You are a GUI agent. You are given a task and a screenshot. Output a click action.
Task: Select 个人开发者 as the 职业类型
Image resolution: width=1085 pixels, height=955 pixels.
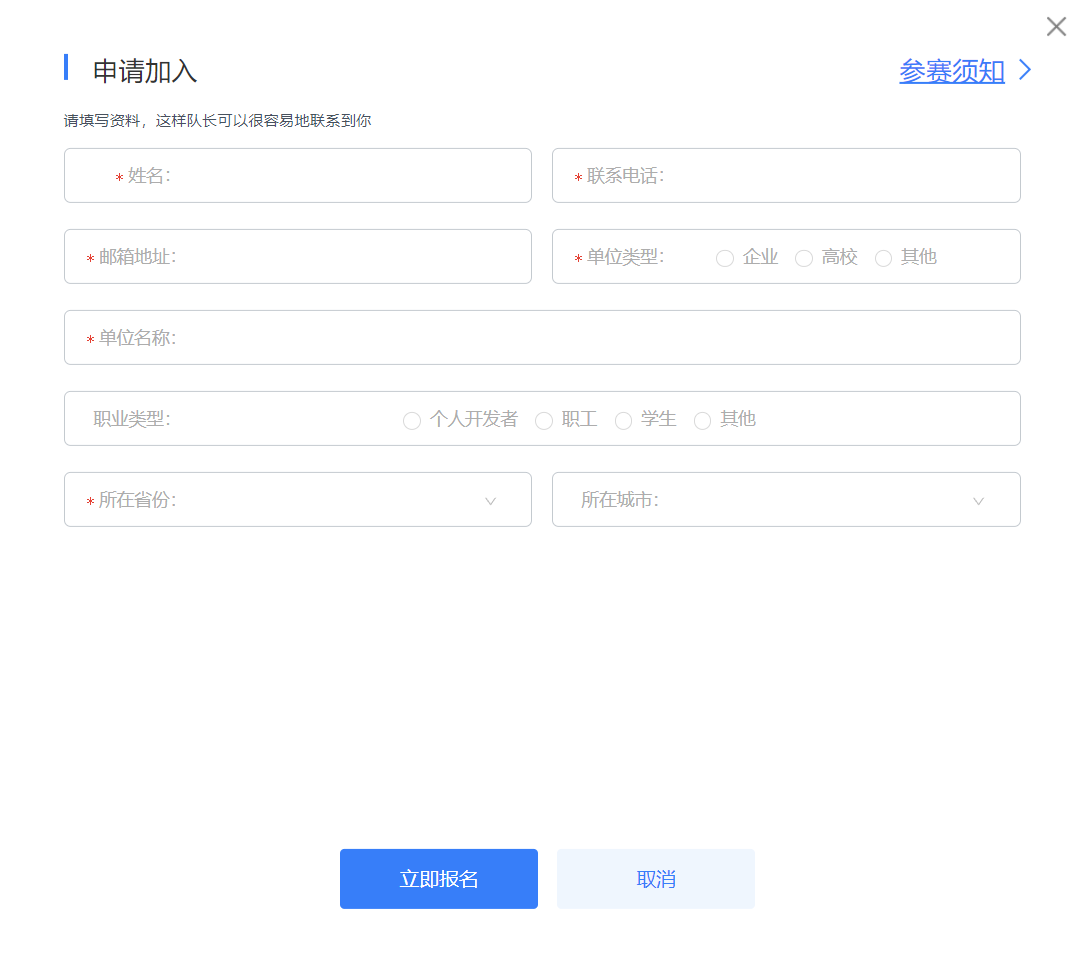coord(412,420)
